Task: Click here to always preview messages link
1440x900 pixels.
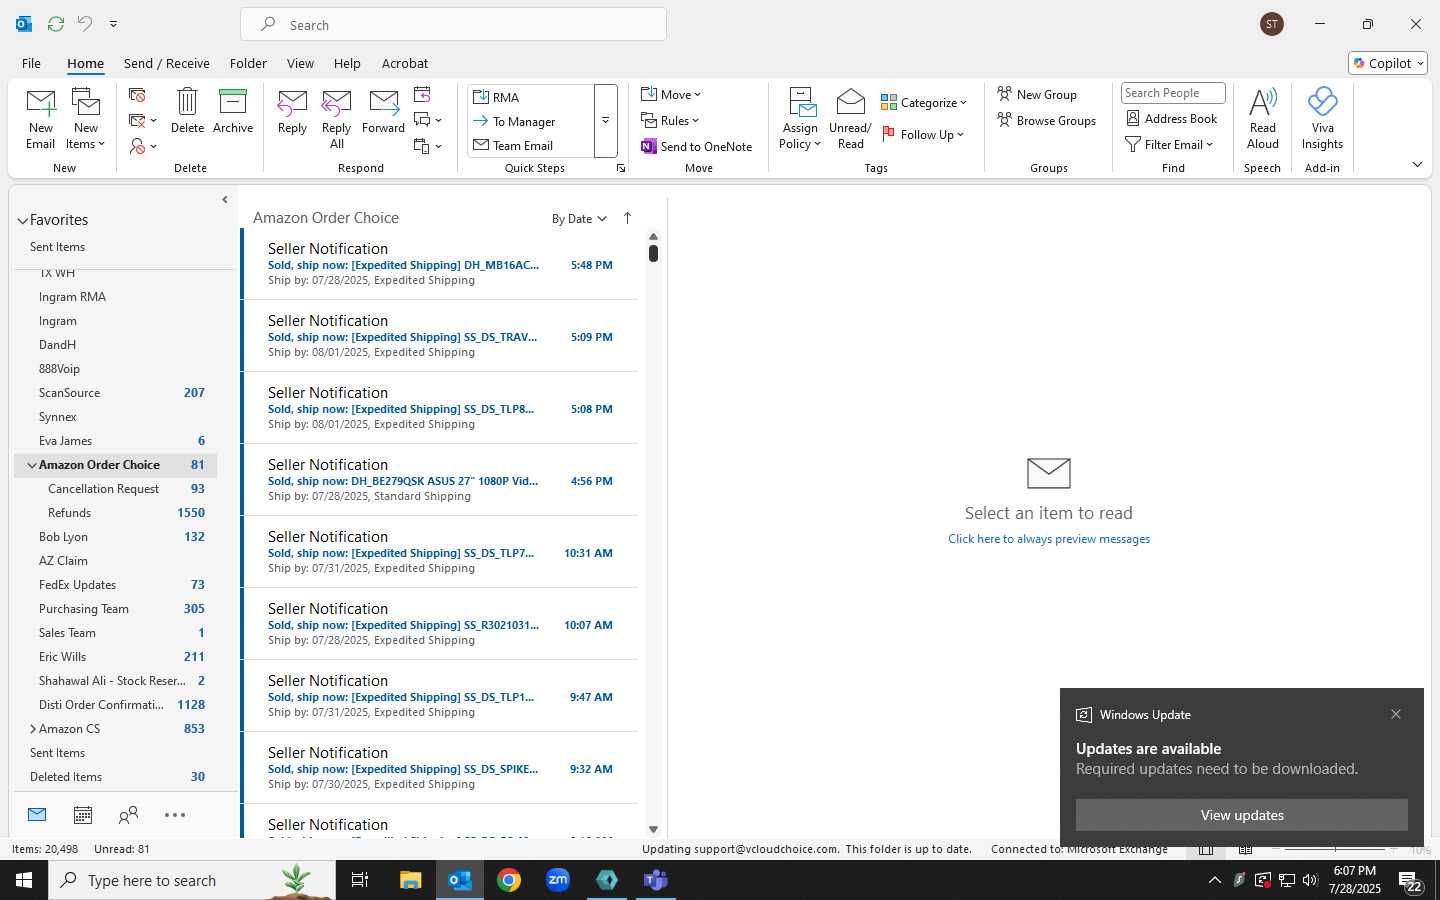Action: (x=1049, y=539)
